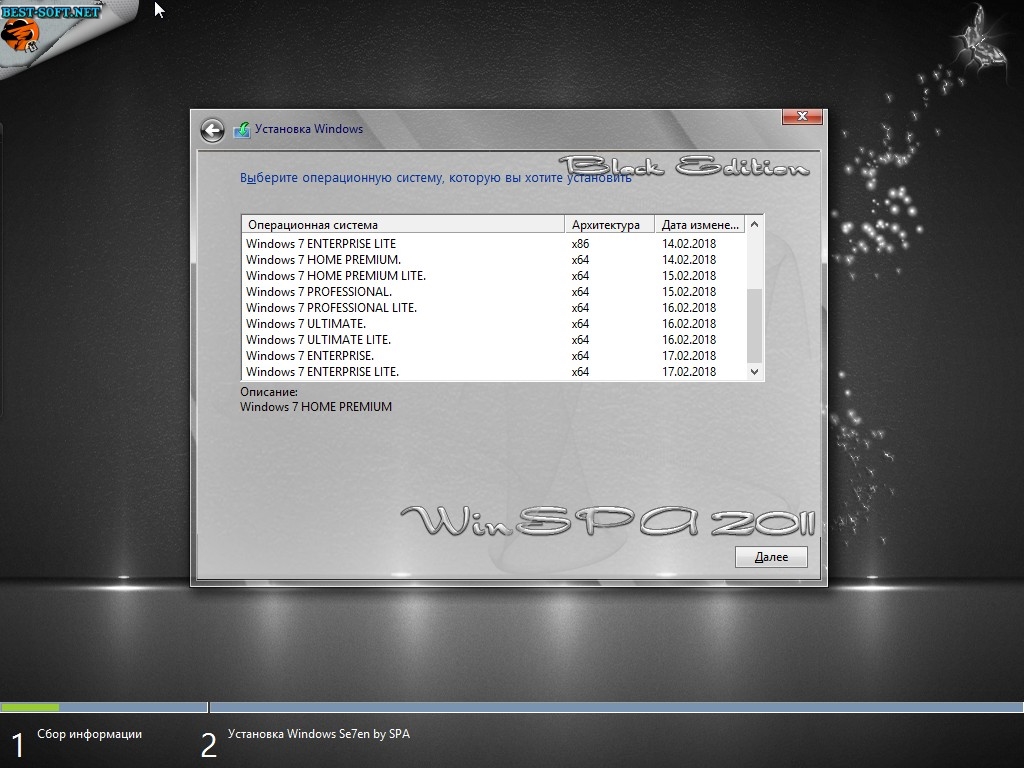This screenshot has width=1024, height=768.
Task: Select Windows 7 ENTERPRISE LITE. x64 row
Action: tap(494, 372)
